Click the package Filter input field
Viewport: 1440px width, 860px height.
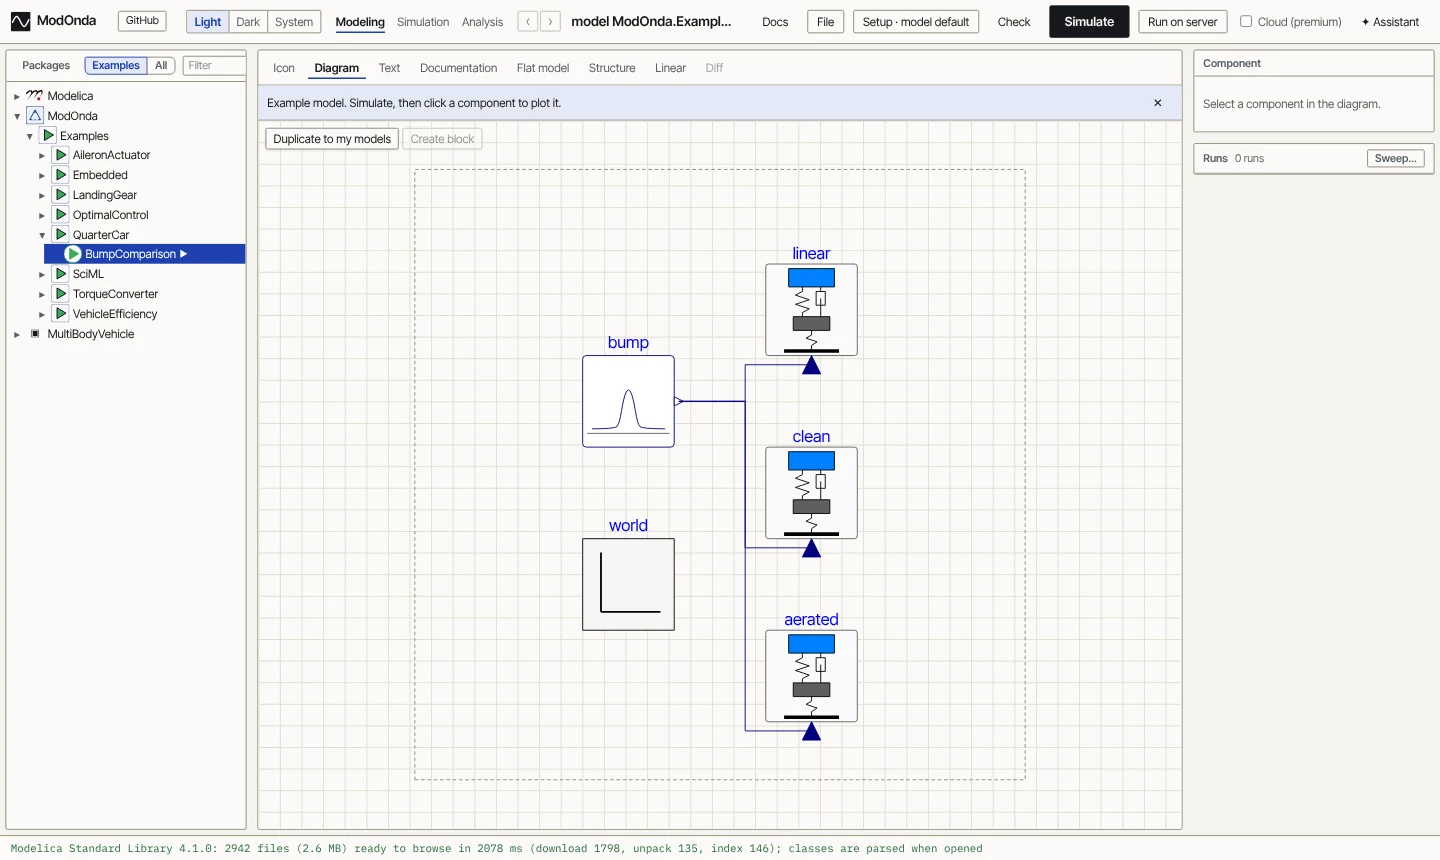[214, 66]
